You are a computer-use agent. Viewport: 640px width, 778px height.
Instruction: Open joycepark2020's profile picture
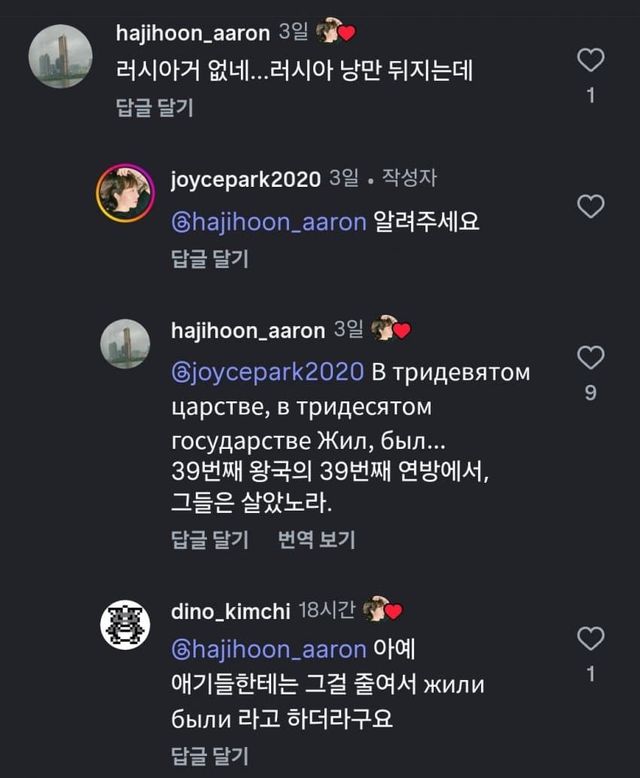pyautogui.click(x=125, y=193)
